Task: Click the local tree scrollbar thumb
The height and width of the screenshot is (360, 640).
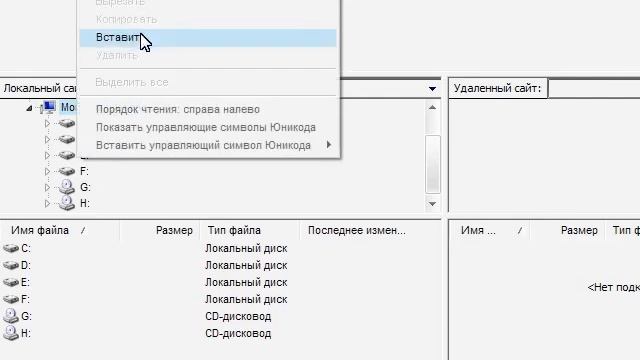Action: [x=433, y=164]
